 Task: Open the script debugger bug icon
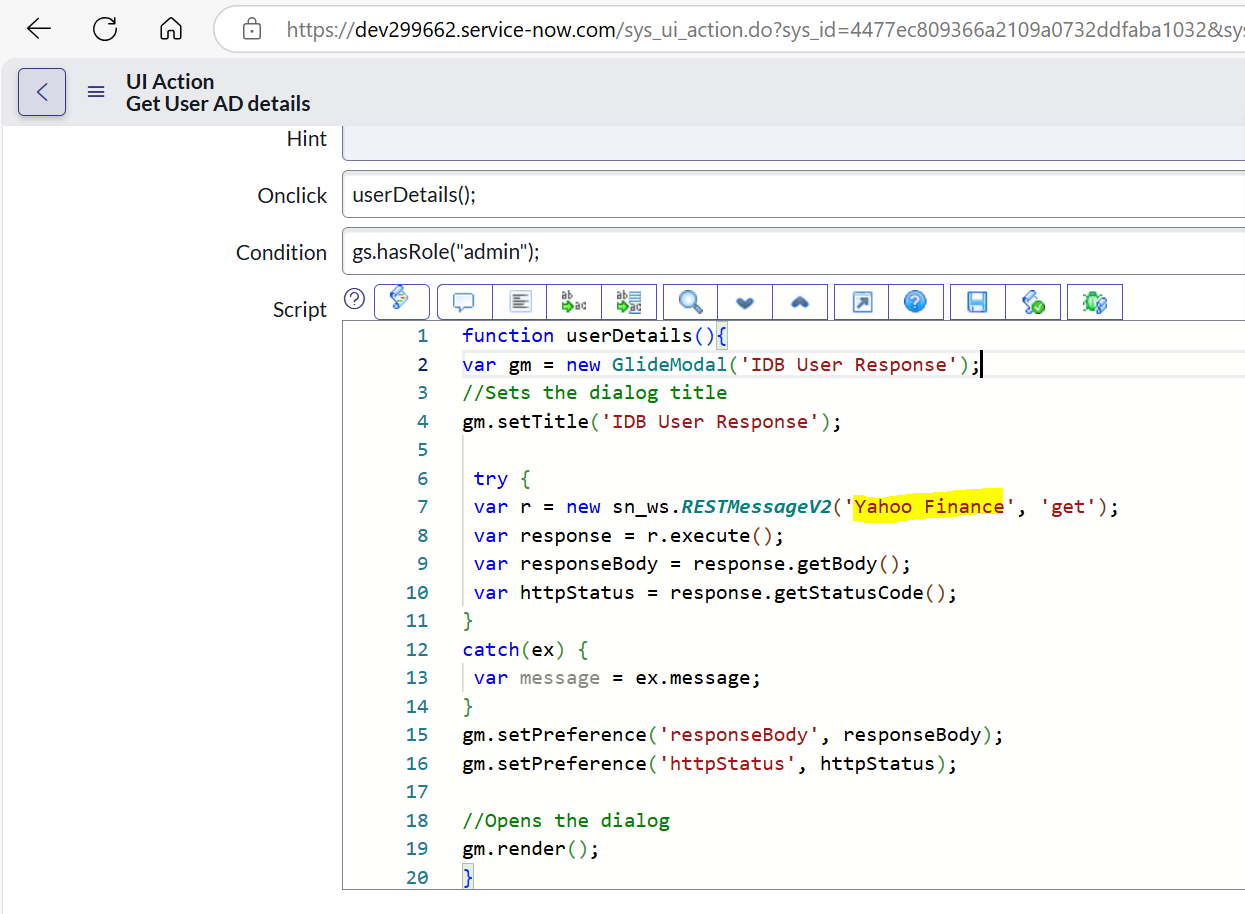1095,301
